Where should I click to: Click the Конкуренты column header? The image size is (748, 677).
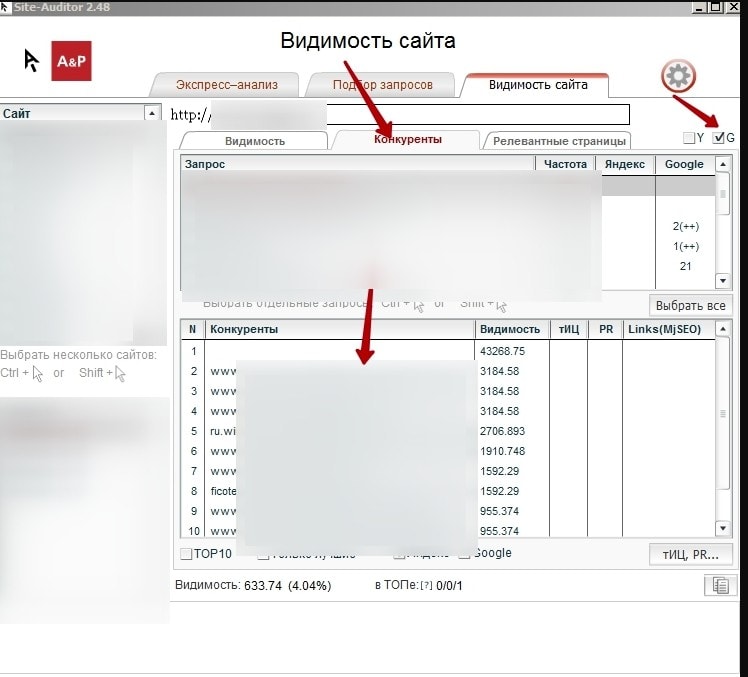[340, 329]
